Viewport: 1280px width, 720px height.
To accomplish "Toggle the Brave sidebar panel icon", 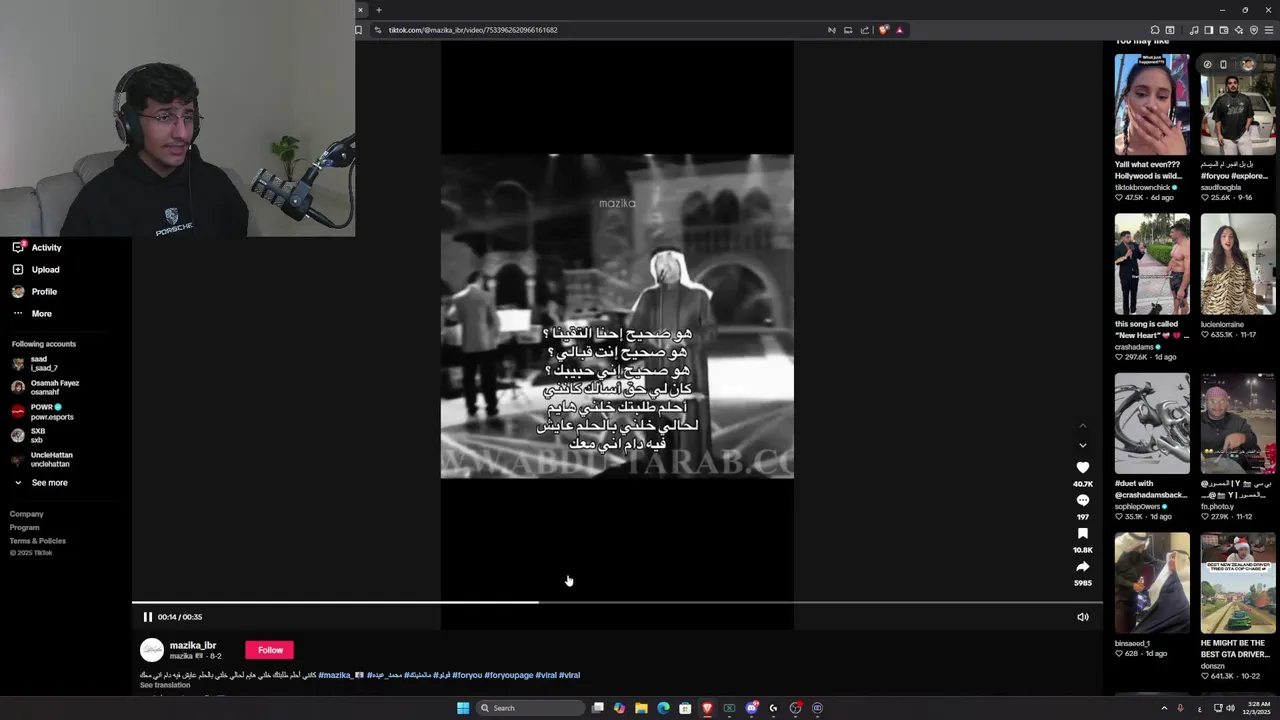I will (x=1209, y=30).
